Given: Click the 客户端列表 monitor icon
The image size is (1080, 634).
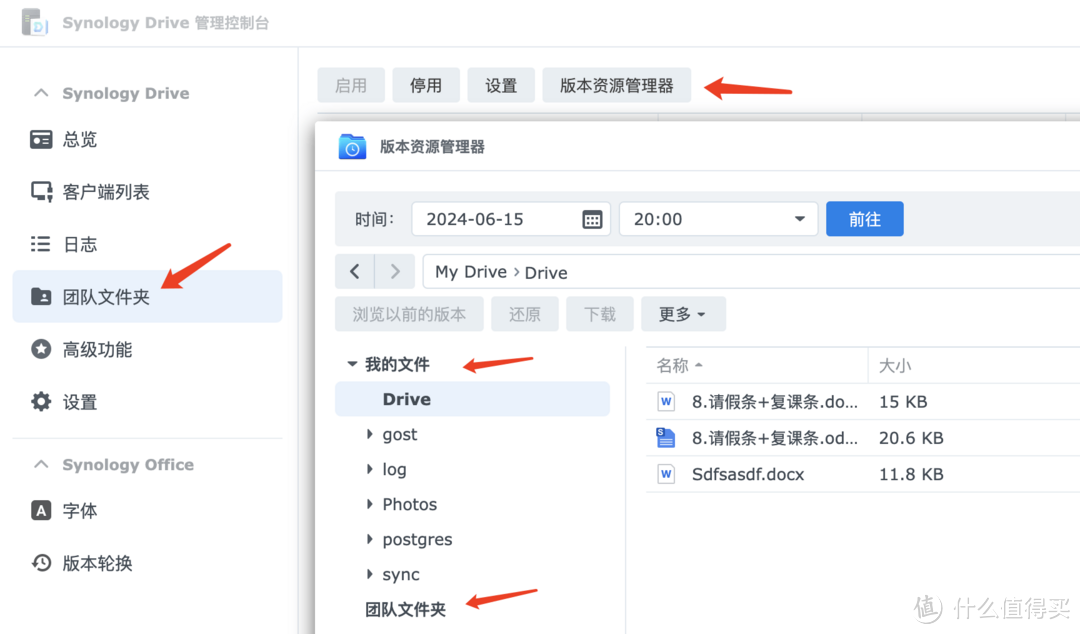Looking at the screenshot, I should 41,192.
